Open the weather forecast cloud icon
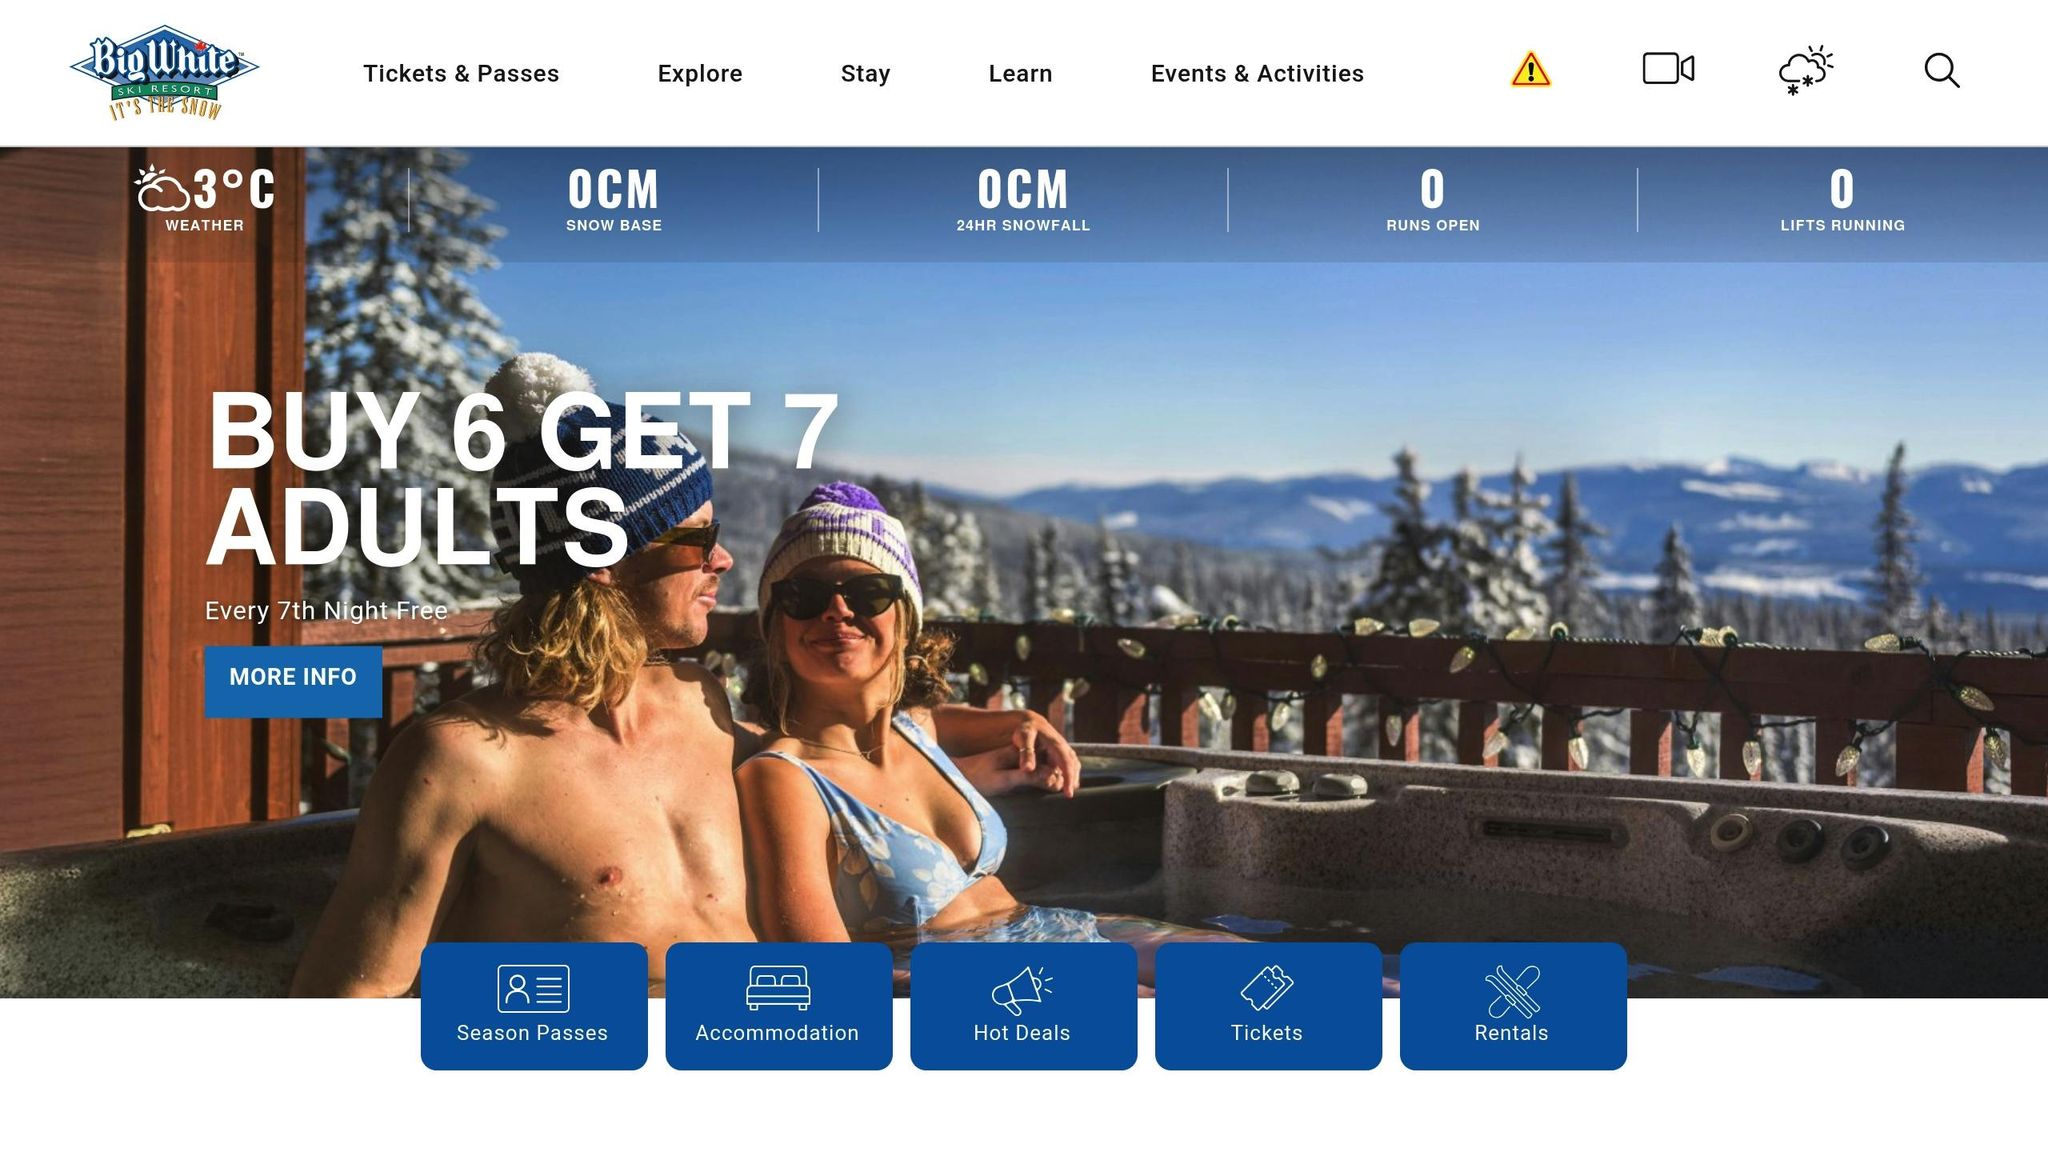Viewport: 2048px width, 1152px height. [x=1805, y=70]
